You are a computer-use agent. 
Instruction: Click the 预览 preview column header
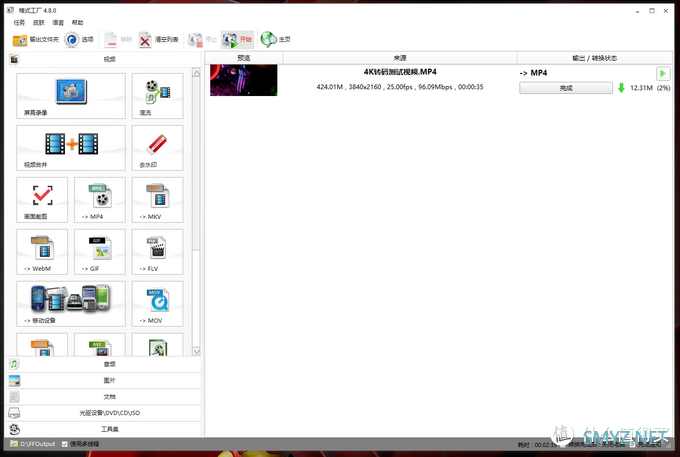click(x=244, y=58)
